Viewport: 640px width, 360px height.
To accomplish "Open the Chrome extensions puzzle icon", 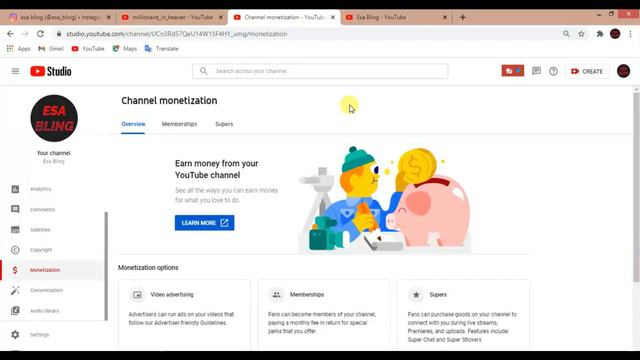I will (x=600, y=34).
